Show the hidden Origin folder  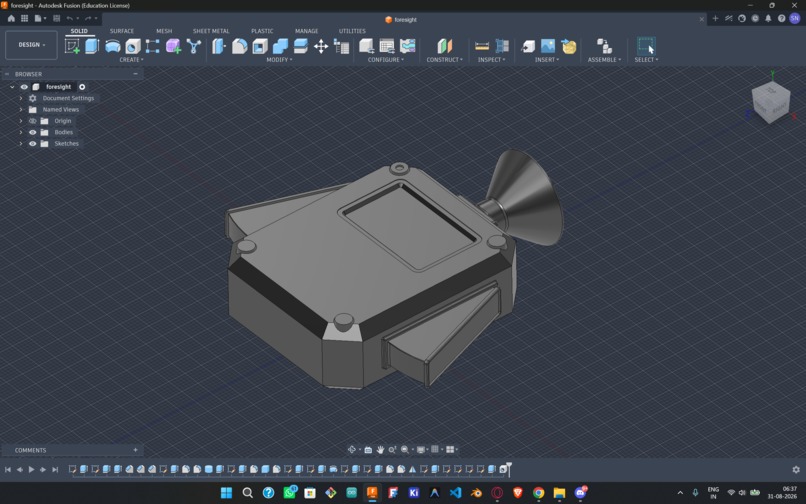point(32,121)
